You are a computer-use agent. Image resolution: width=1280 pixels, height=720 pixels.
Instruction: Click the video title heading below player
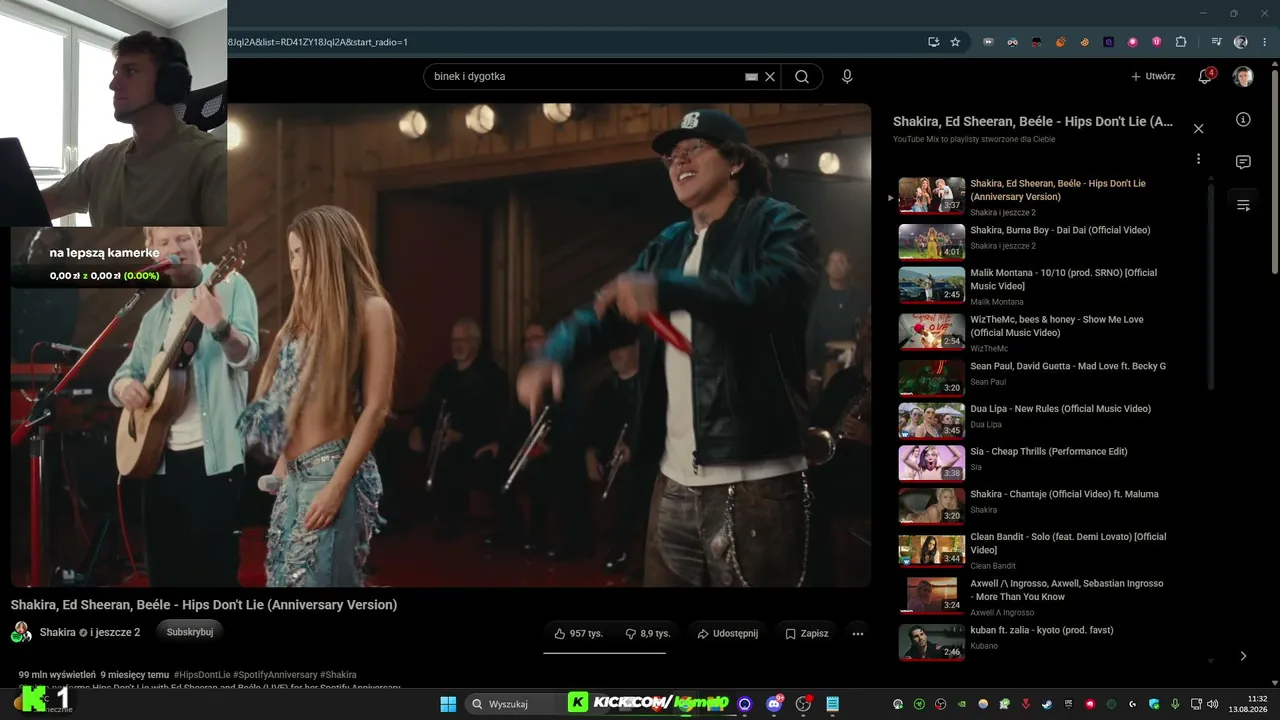pos(204,605)
